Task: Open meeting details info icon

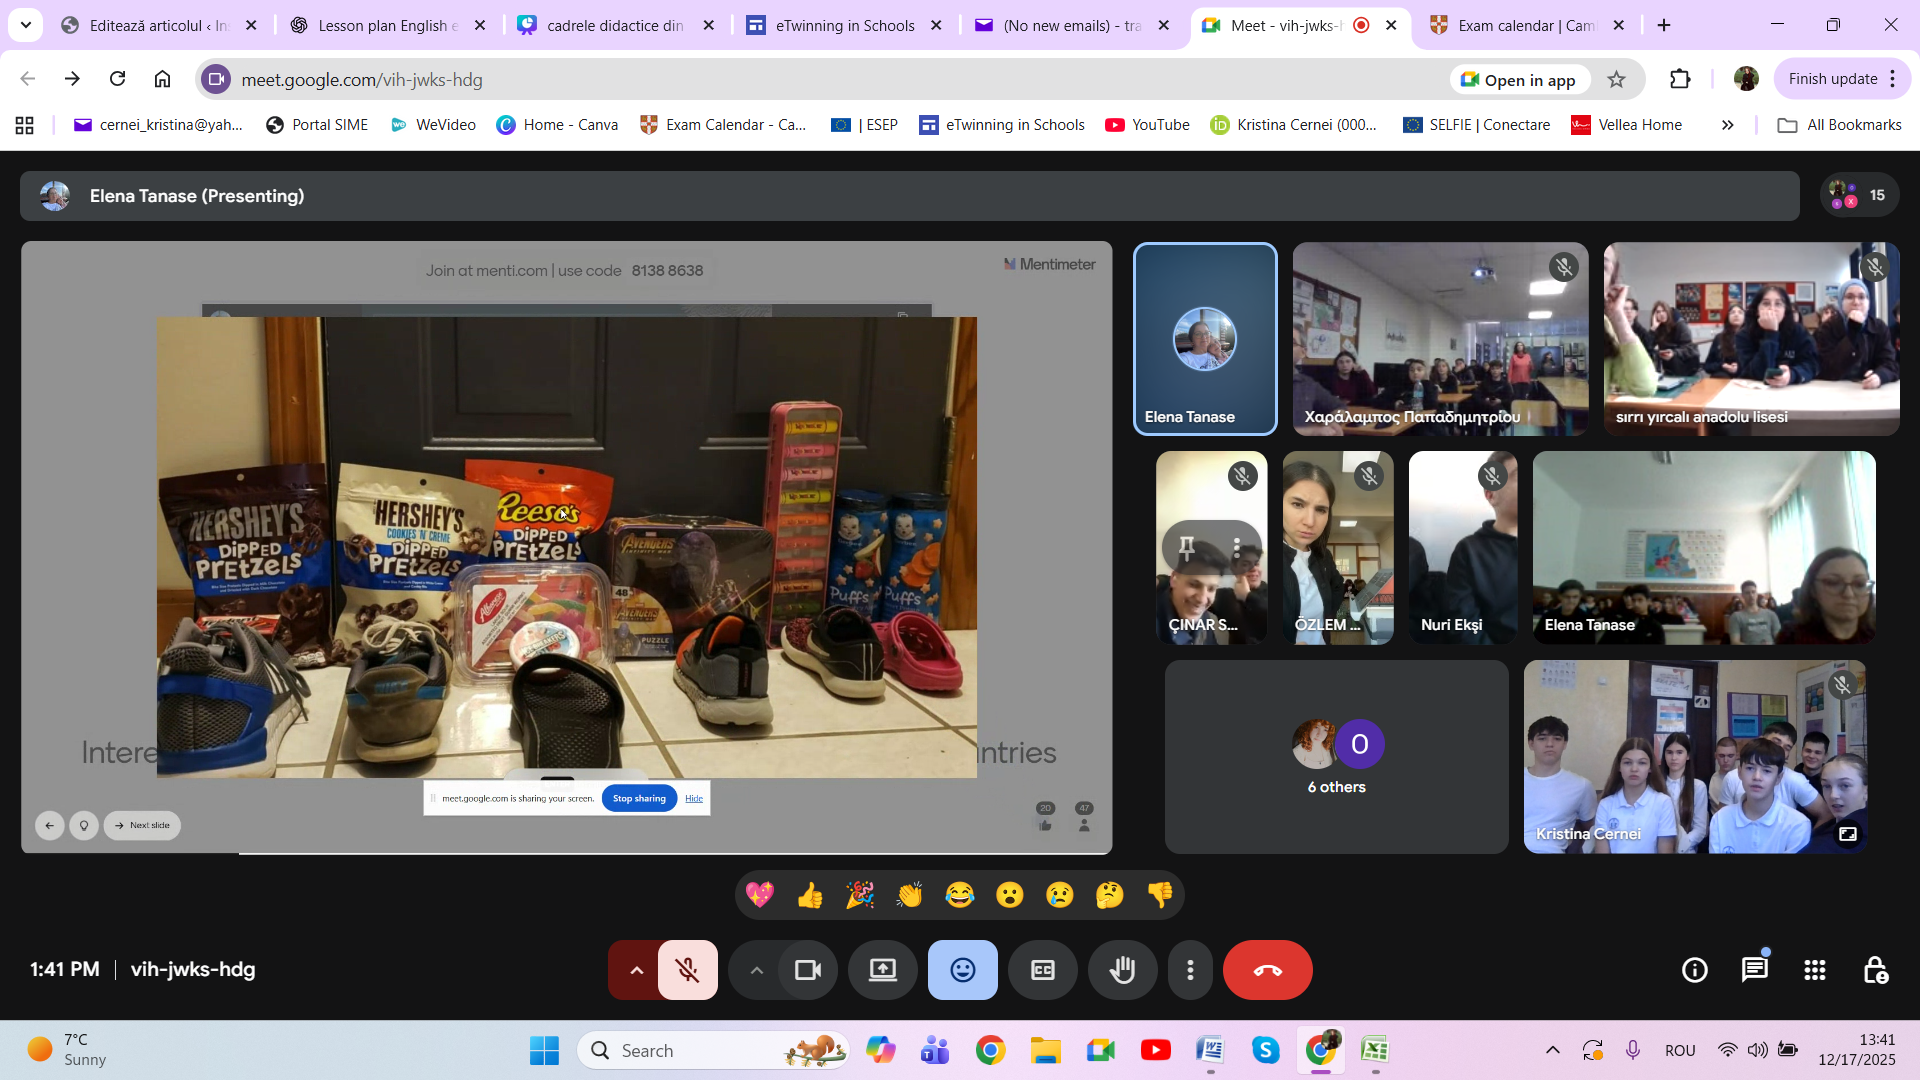Action: [1694, 970]
